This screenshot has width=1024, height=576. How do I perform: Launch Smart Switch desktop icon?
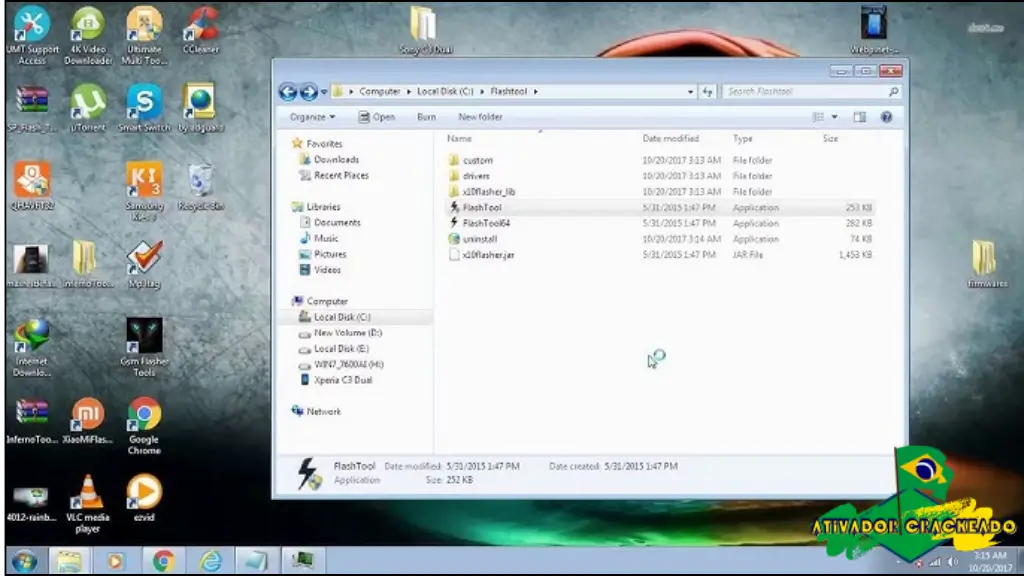coord(144,108)
